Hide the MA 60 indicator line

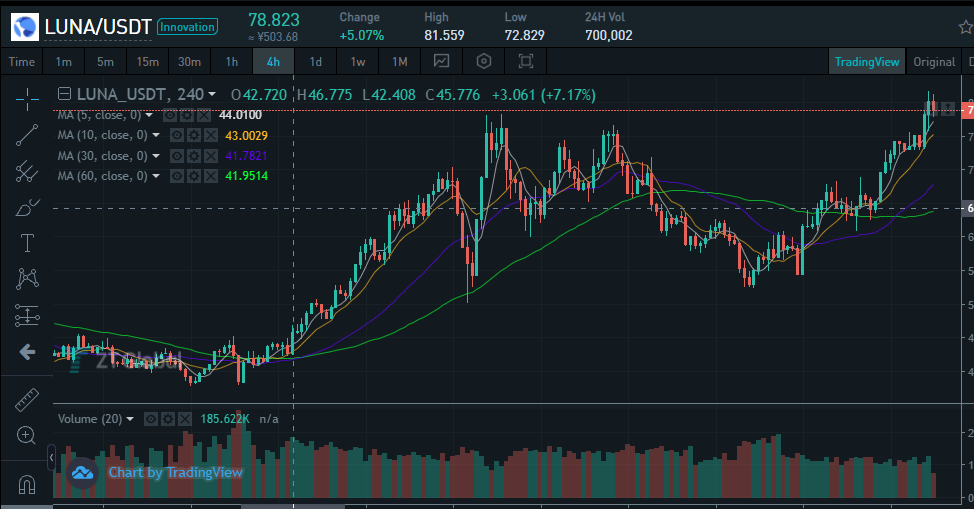point(177,177)
